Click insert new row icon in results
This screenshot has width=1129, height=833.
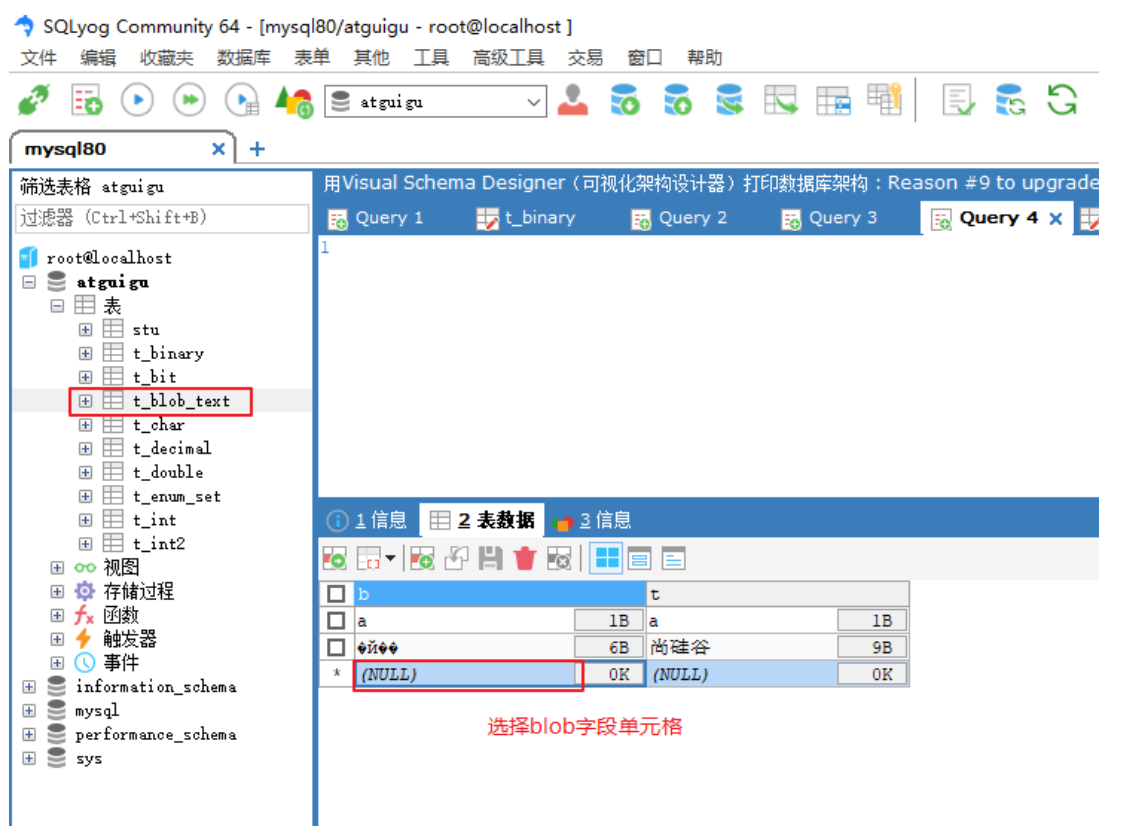[x=335, y=559]
